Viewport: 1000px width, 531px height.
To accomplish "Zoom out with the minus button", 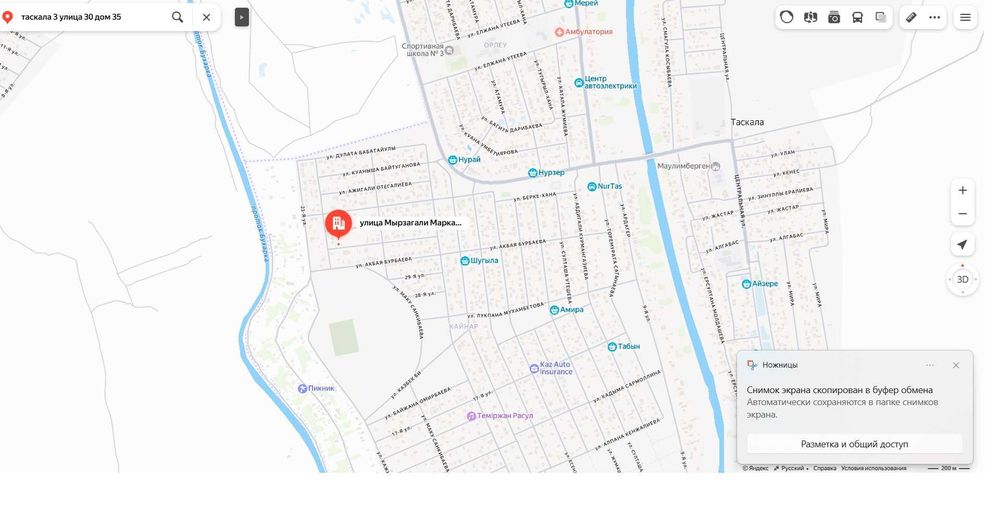I will tap(962, 214).
